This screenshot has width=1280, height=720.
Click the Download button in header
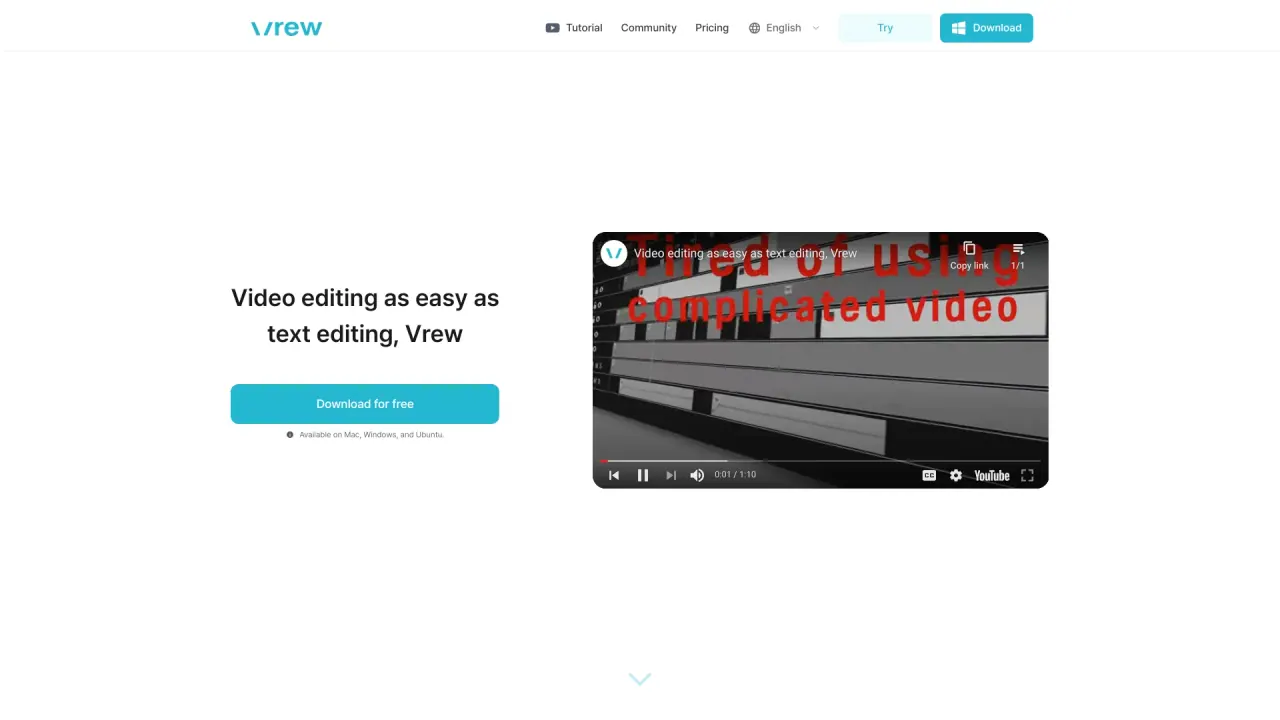click(986, 28)
